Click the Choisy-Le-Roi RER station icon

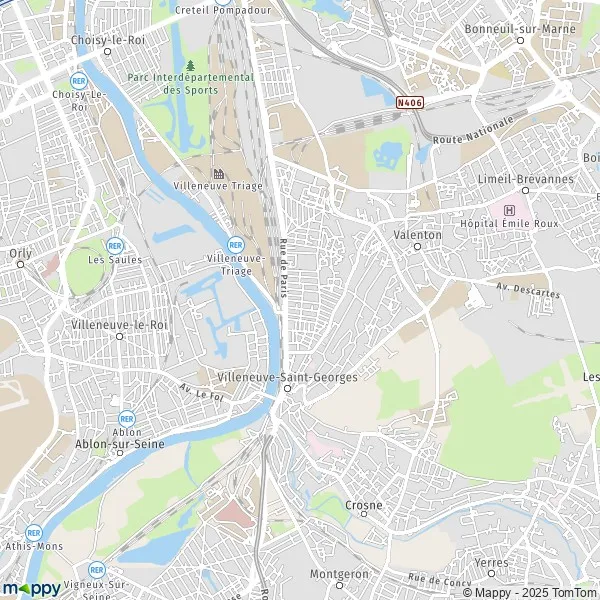79,81
